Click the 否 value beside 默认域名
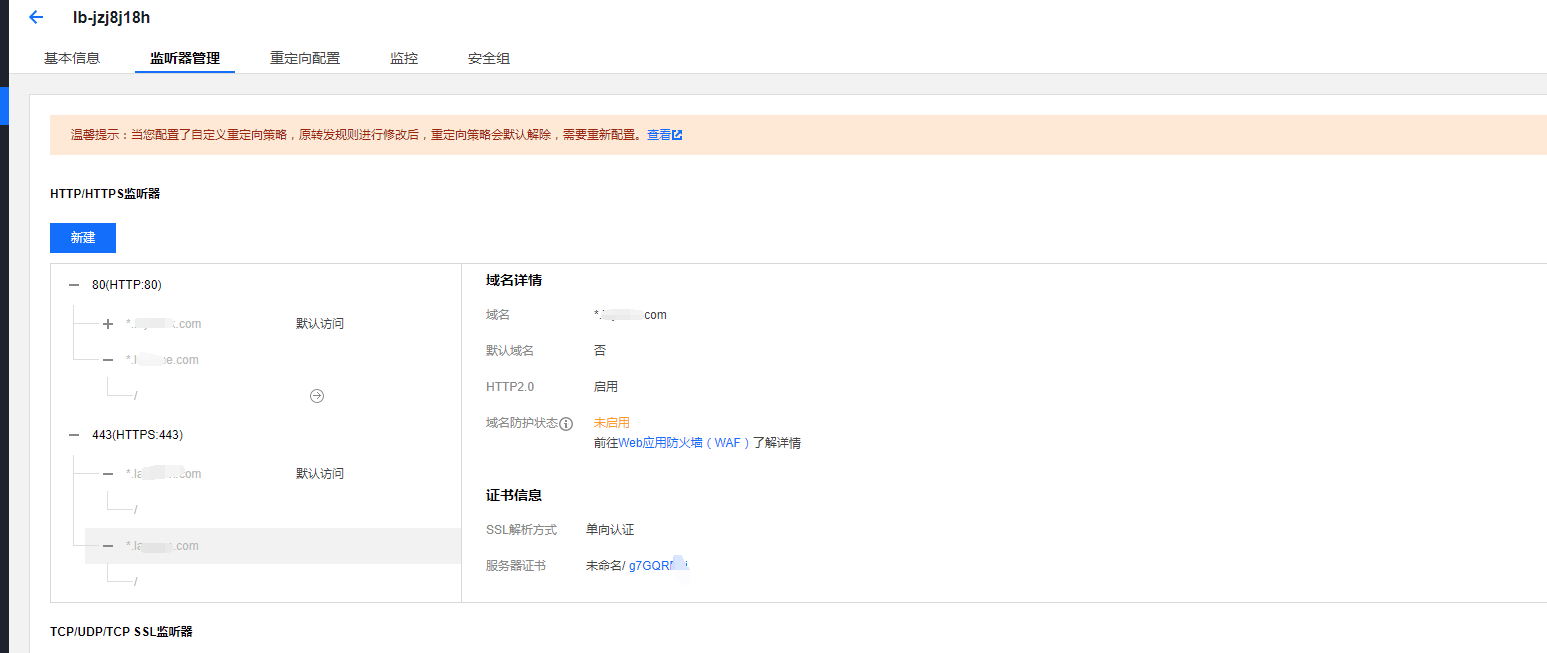The height and width of the screenshot is (653, 1547). [x=600, y=351]
